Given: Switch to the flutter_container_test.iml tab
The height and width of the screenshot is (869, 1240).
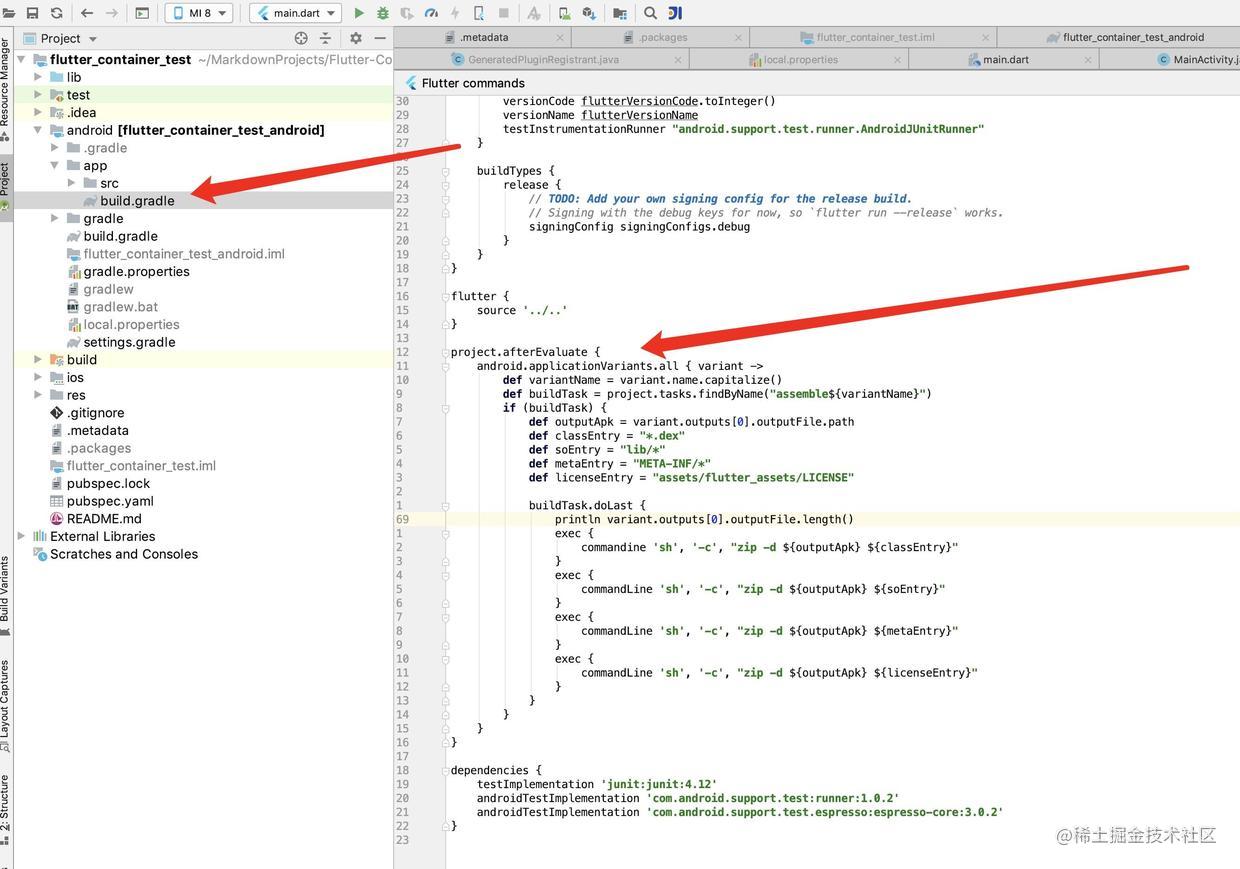Looking at the screenshot, I should click(x=875, y=37).
